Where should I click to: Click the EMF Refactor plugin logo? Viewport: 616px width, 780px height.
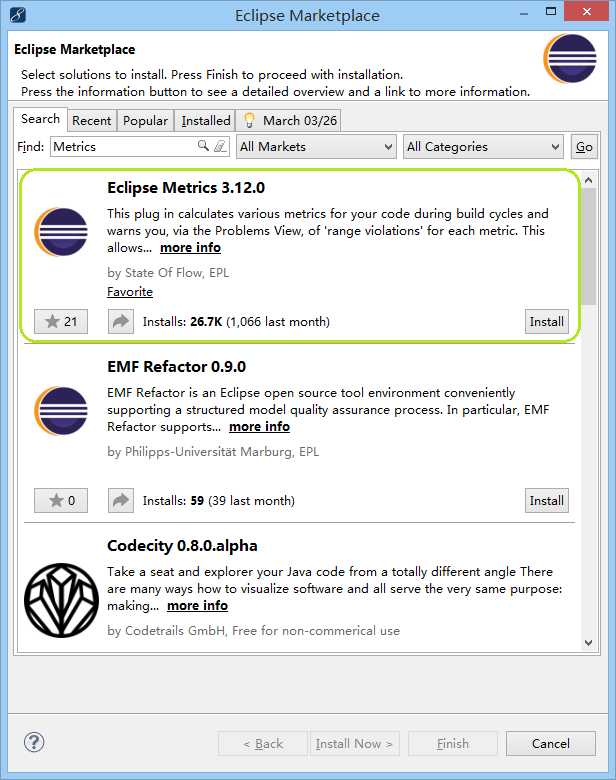tap(61, 411)
